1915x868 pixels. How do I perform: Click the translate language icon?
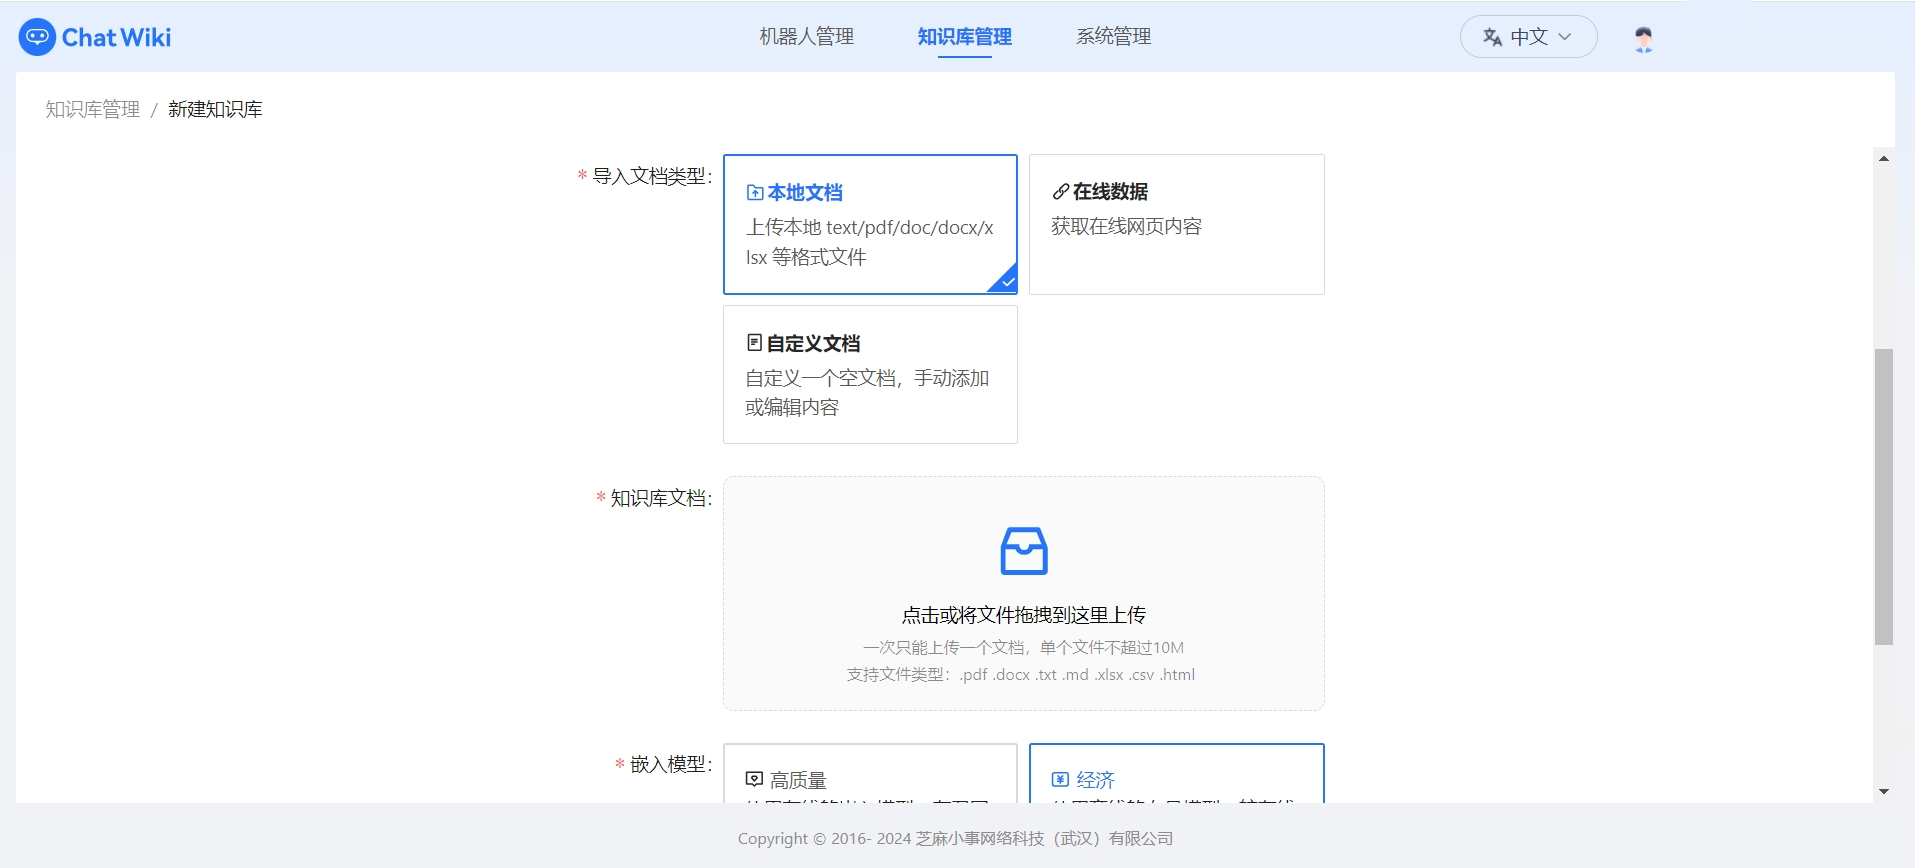point(1492,37)
